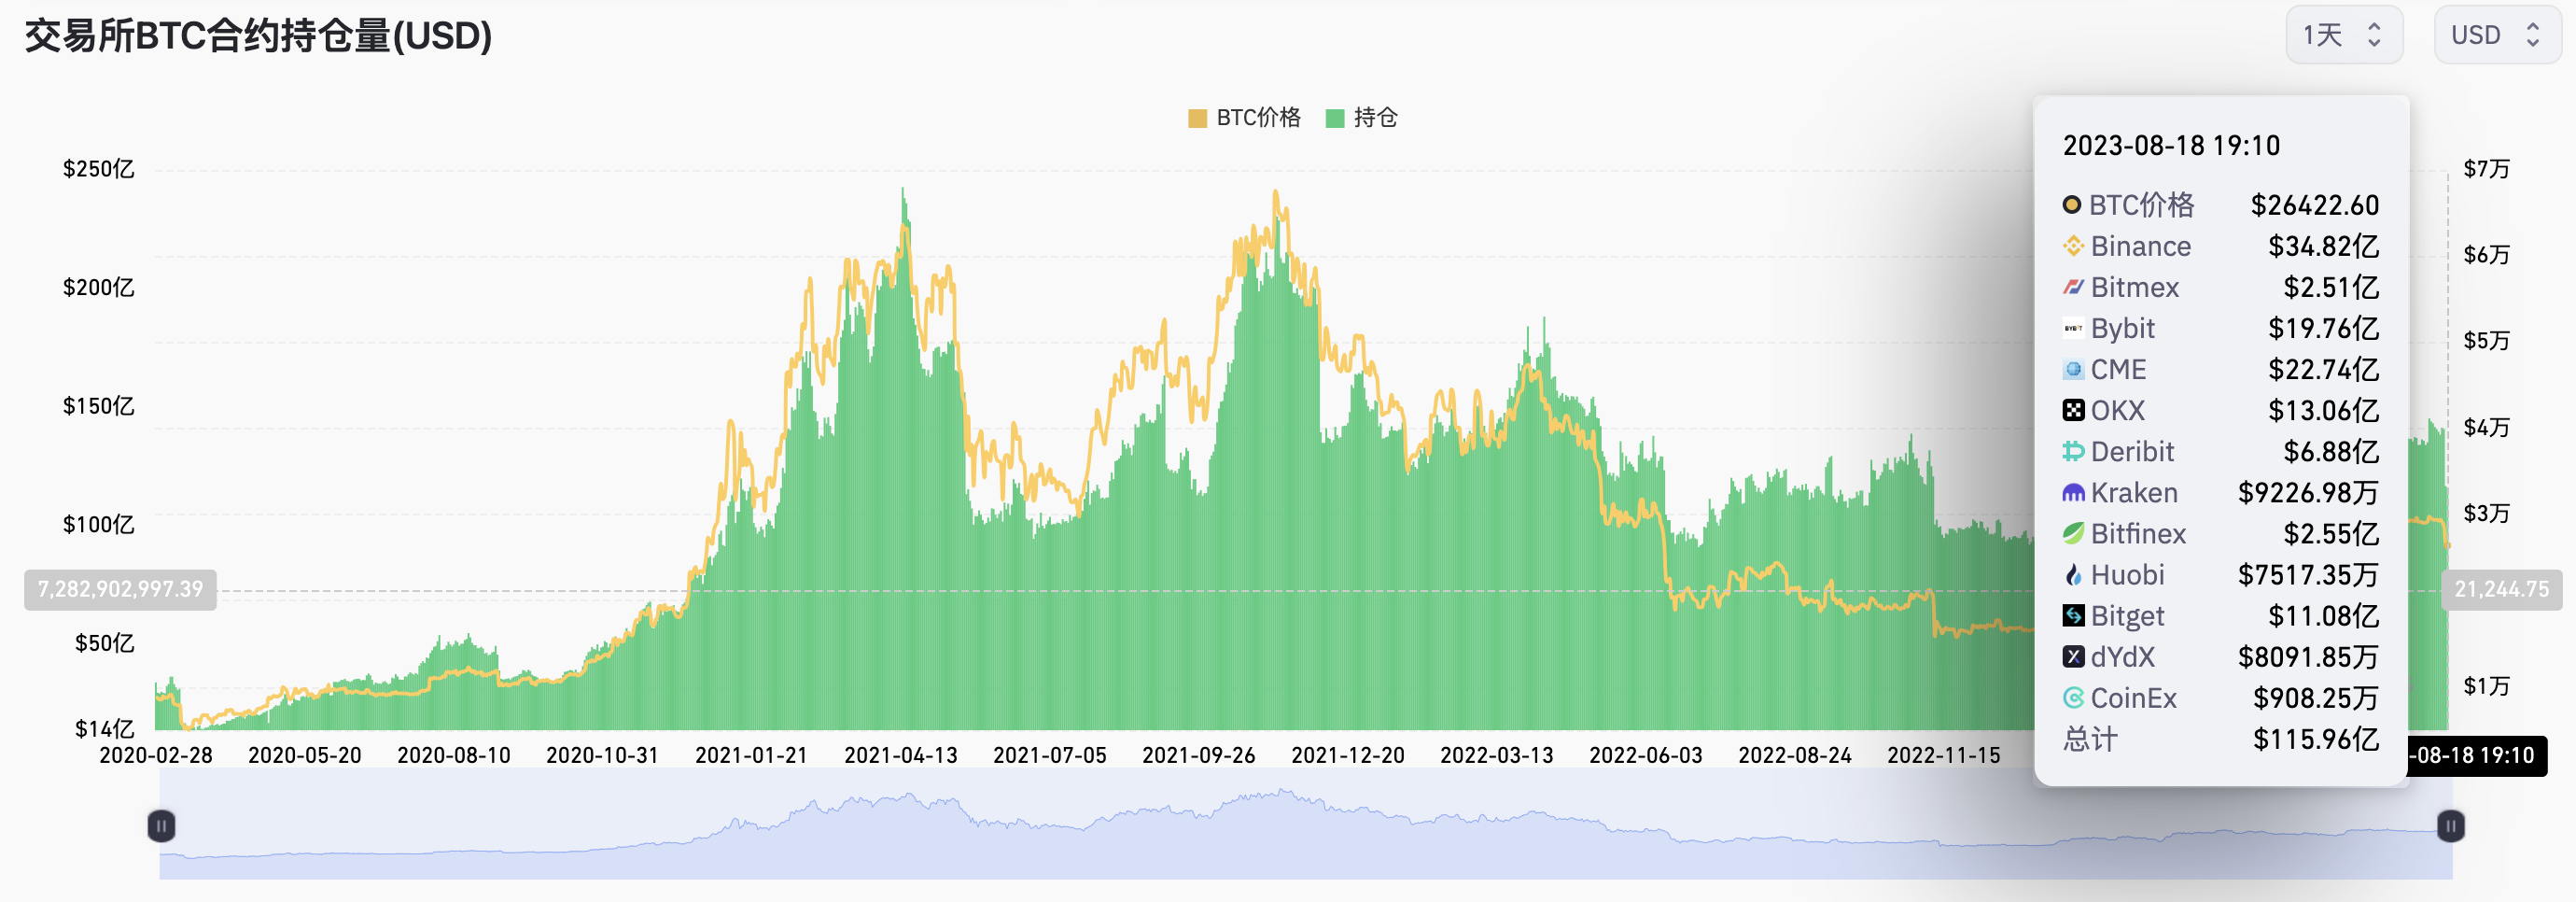Click the Deribit logo icon
This screenshot has height=902, width=2576.
pos(2073,451)
